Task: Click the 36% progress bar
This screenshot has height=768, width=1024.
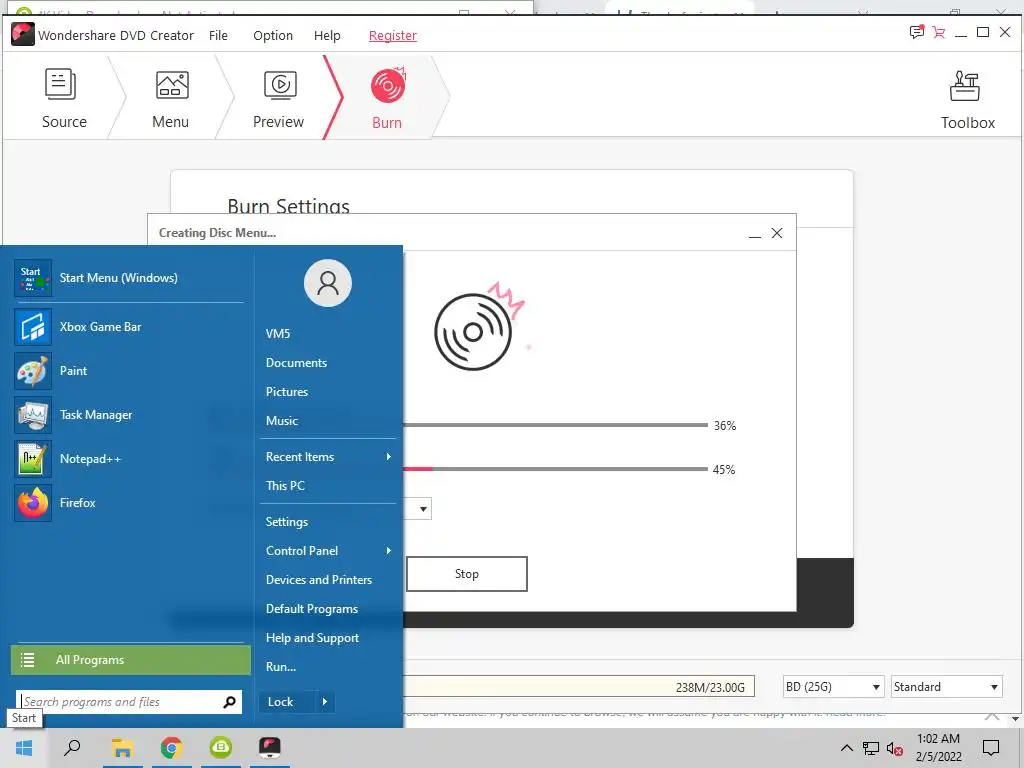Action: coord(555,425)
